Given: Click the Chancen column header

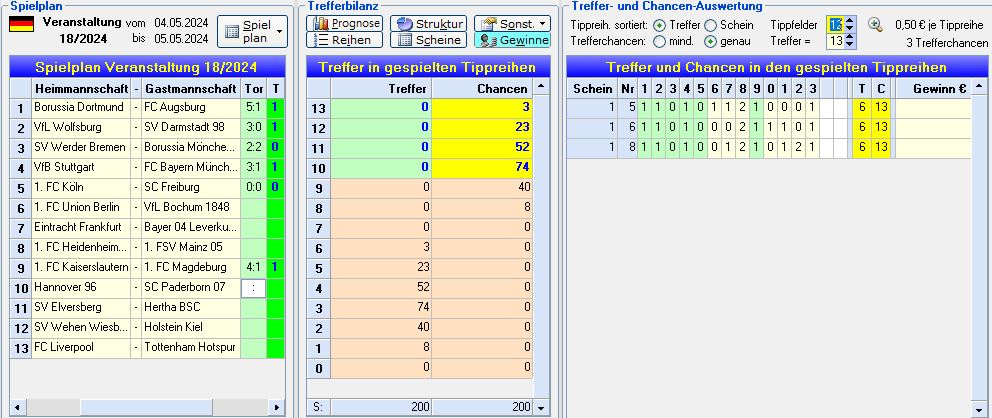Looking at the screenshot, I should pos(483,89).
